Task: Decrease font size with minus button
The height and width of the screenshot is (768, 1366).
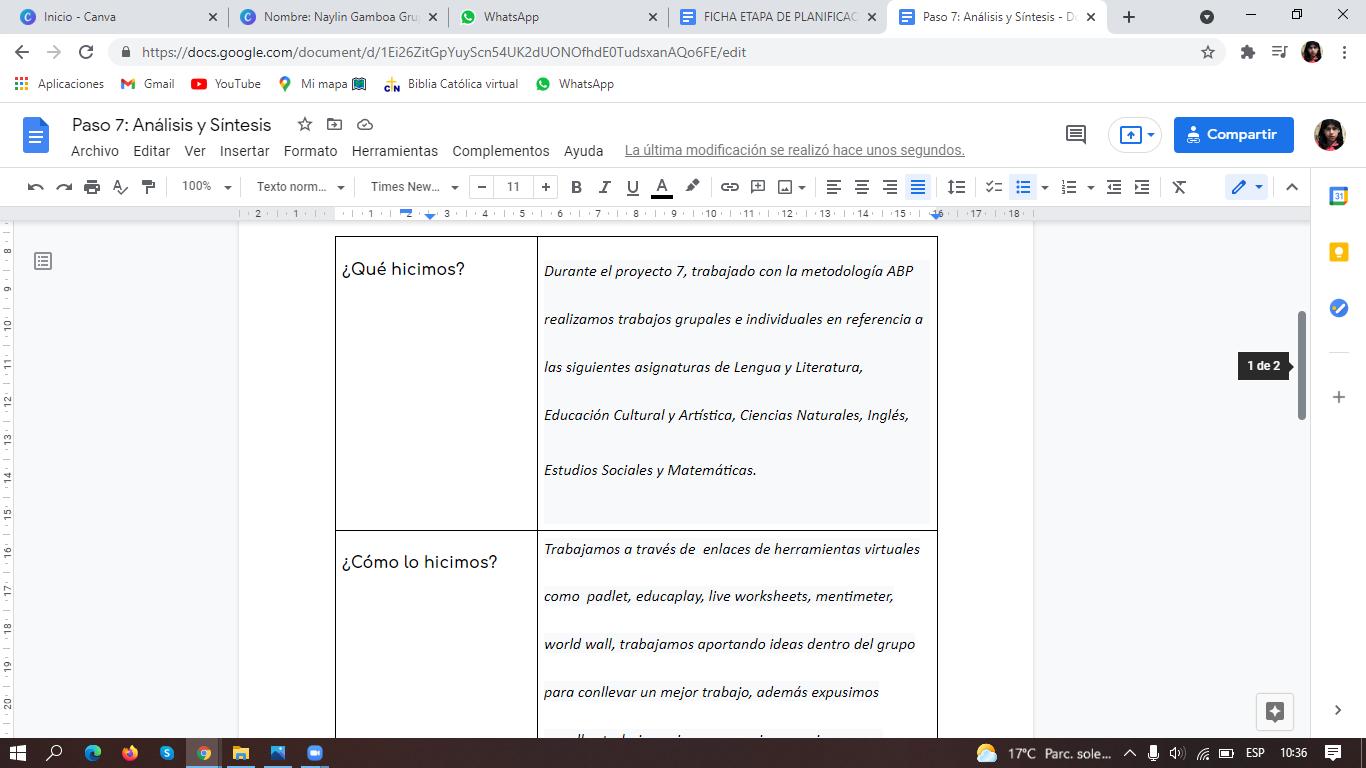Action: (x=482, y=187)
